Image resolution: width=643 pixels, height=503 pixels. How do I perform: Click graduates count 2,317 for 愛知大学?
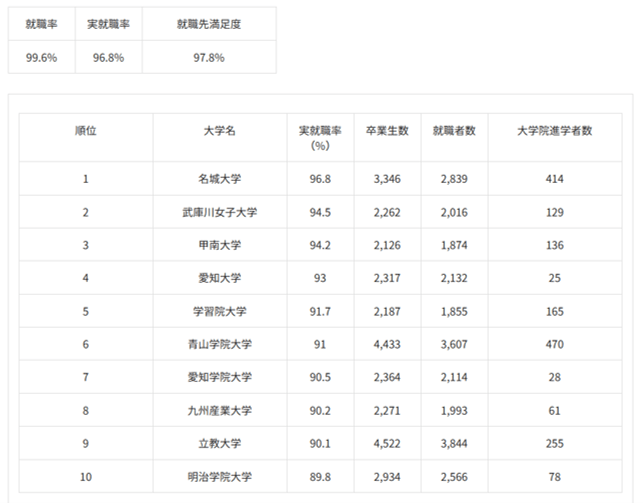[x=387, y=278]
